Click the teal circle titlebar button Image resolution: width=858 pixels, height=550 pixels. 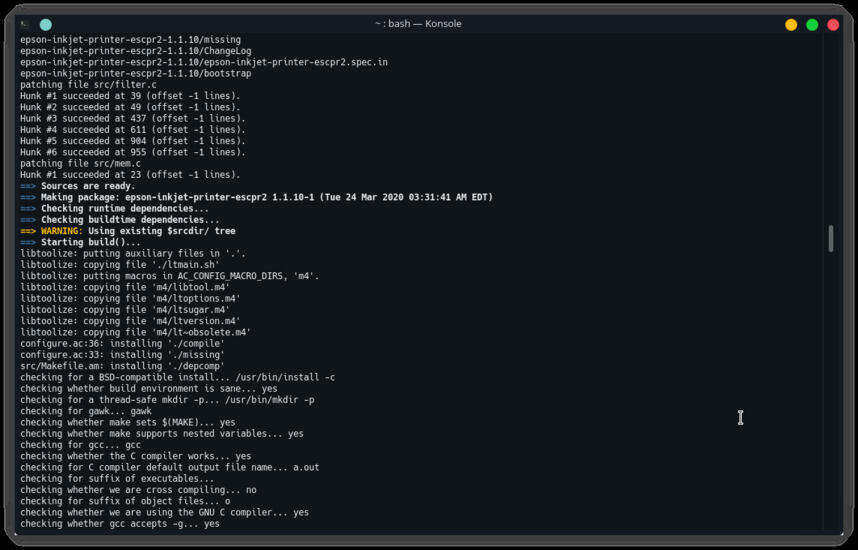pyautogui.click(x=46, y=24)
